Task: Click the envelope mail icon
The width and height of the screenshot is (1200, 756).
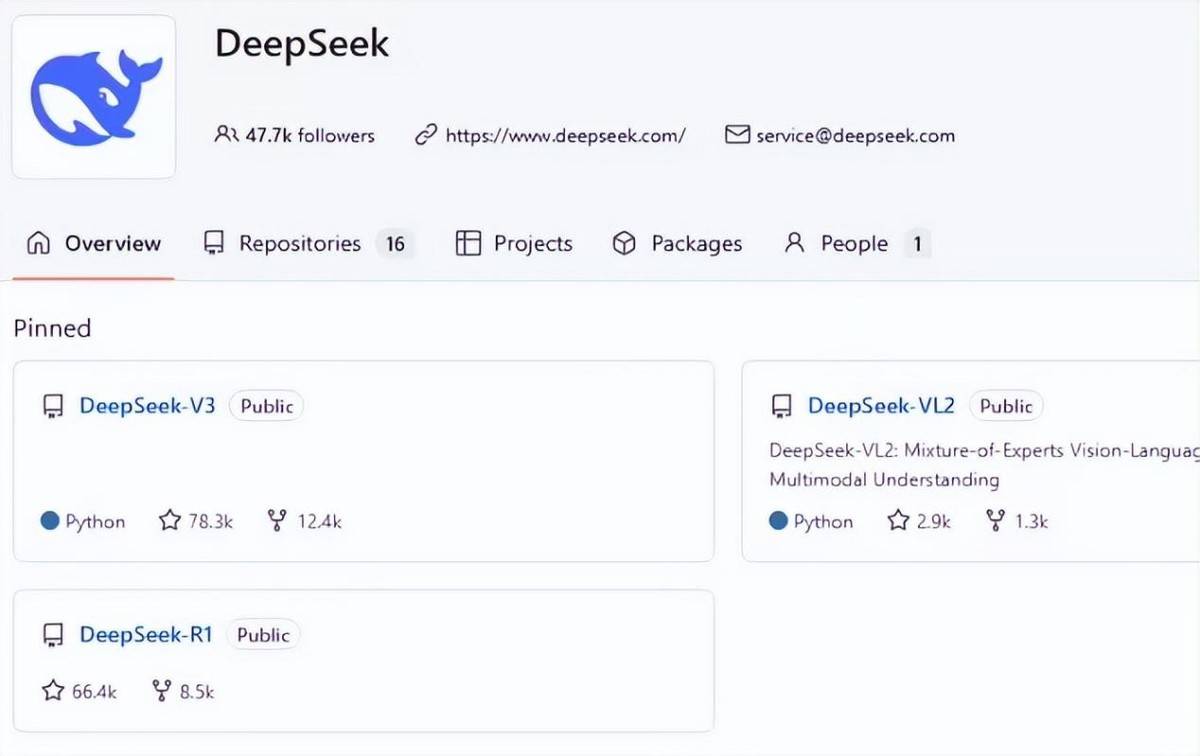Action: click(x=737, y=135)
